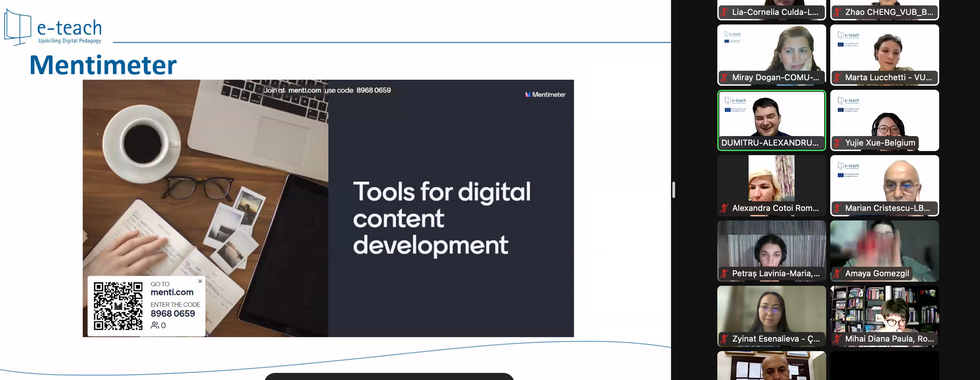The height and width of the screenshot is (380, 980).
Task: Click Miray Dogan's muted microphone icon
Action: click(x=725, y=78)
